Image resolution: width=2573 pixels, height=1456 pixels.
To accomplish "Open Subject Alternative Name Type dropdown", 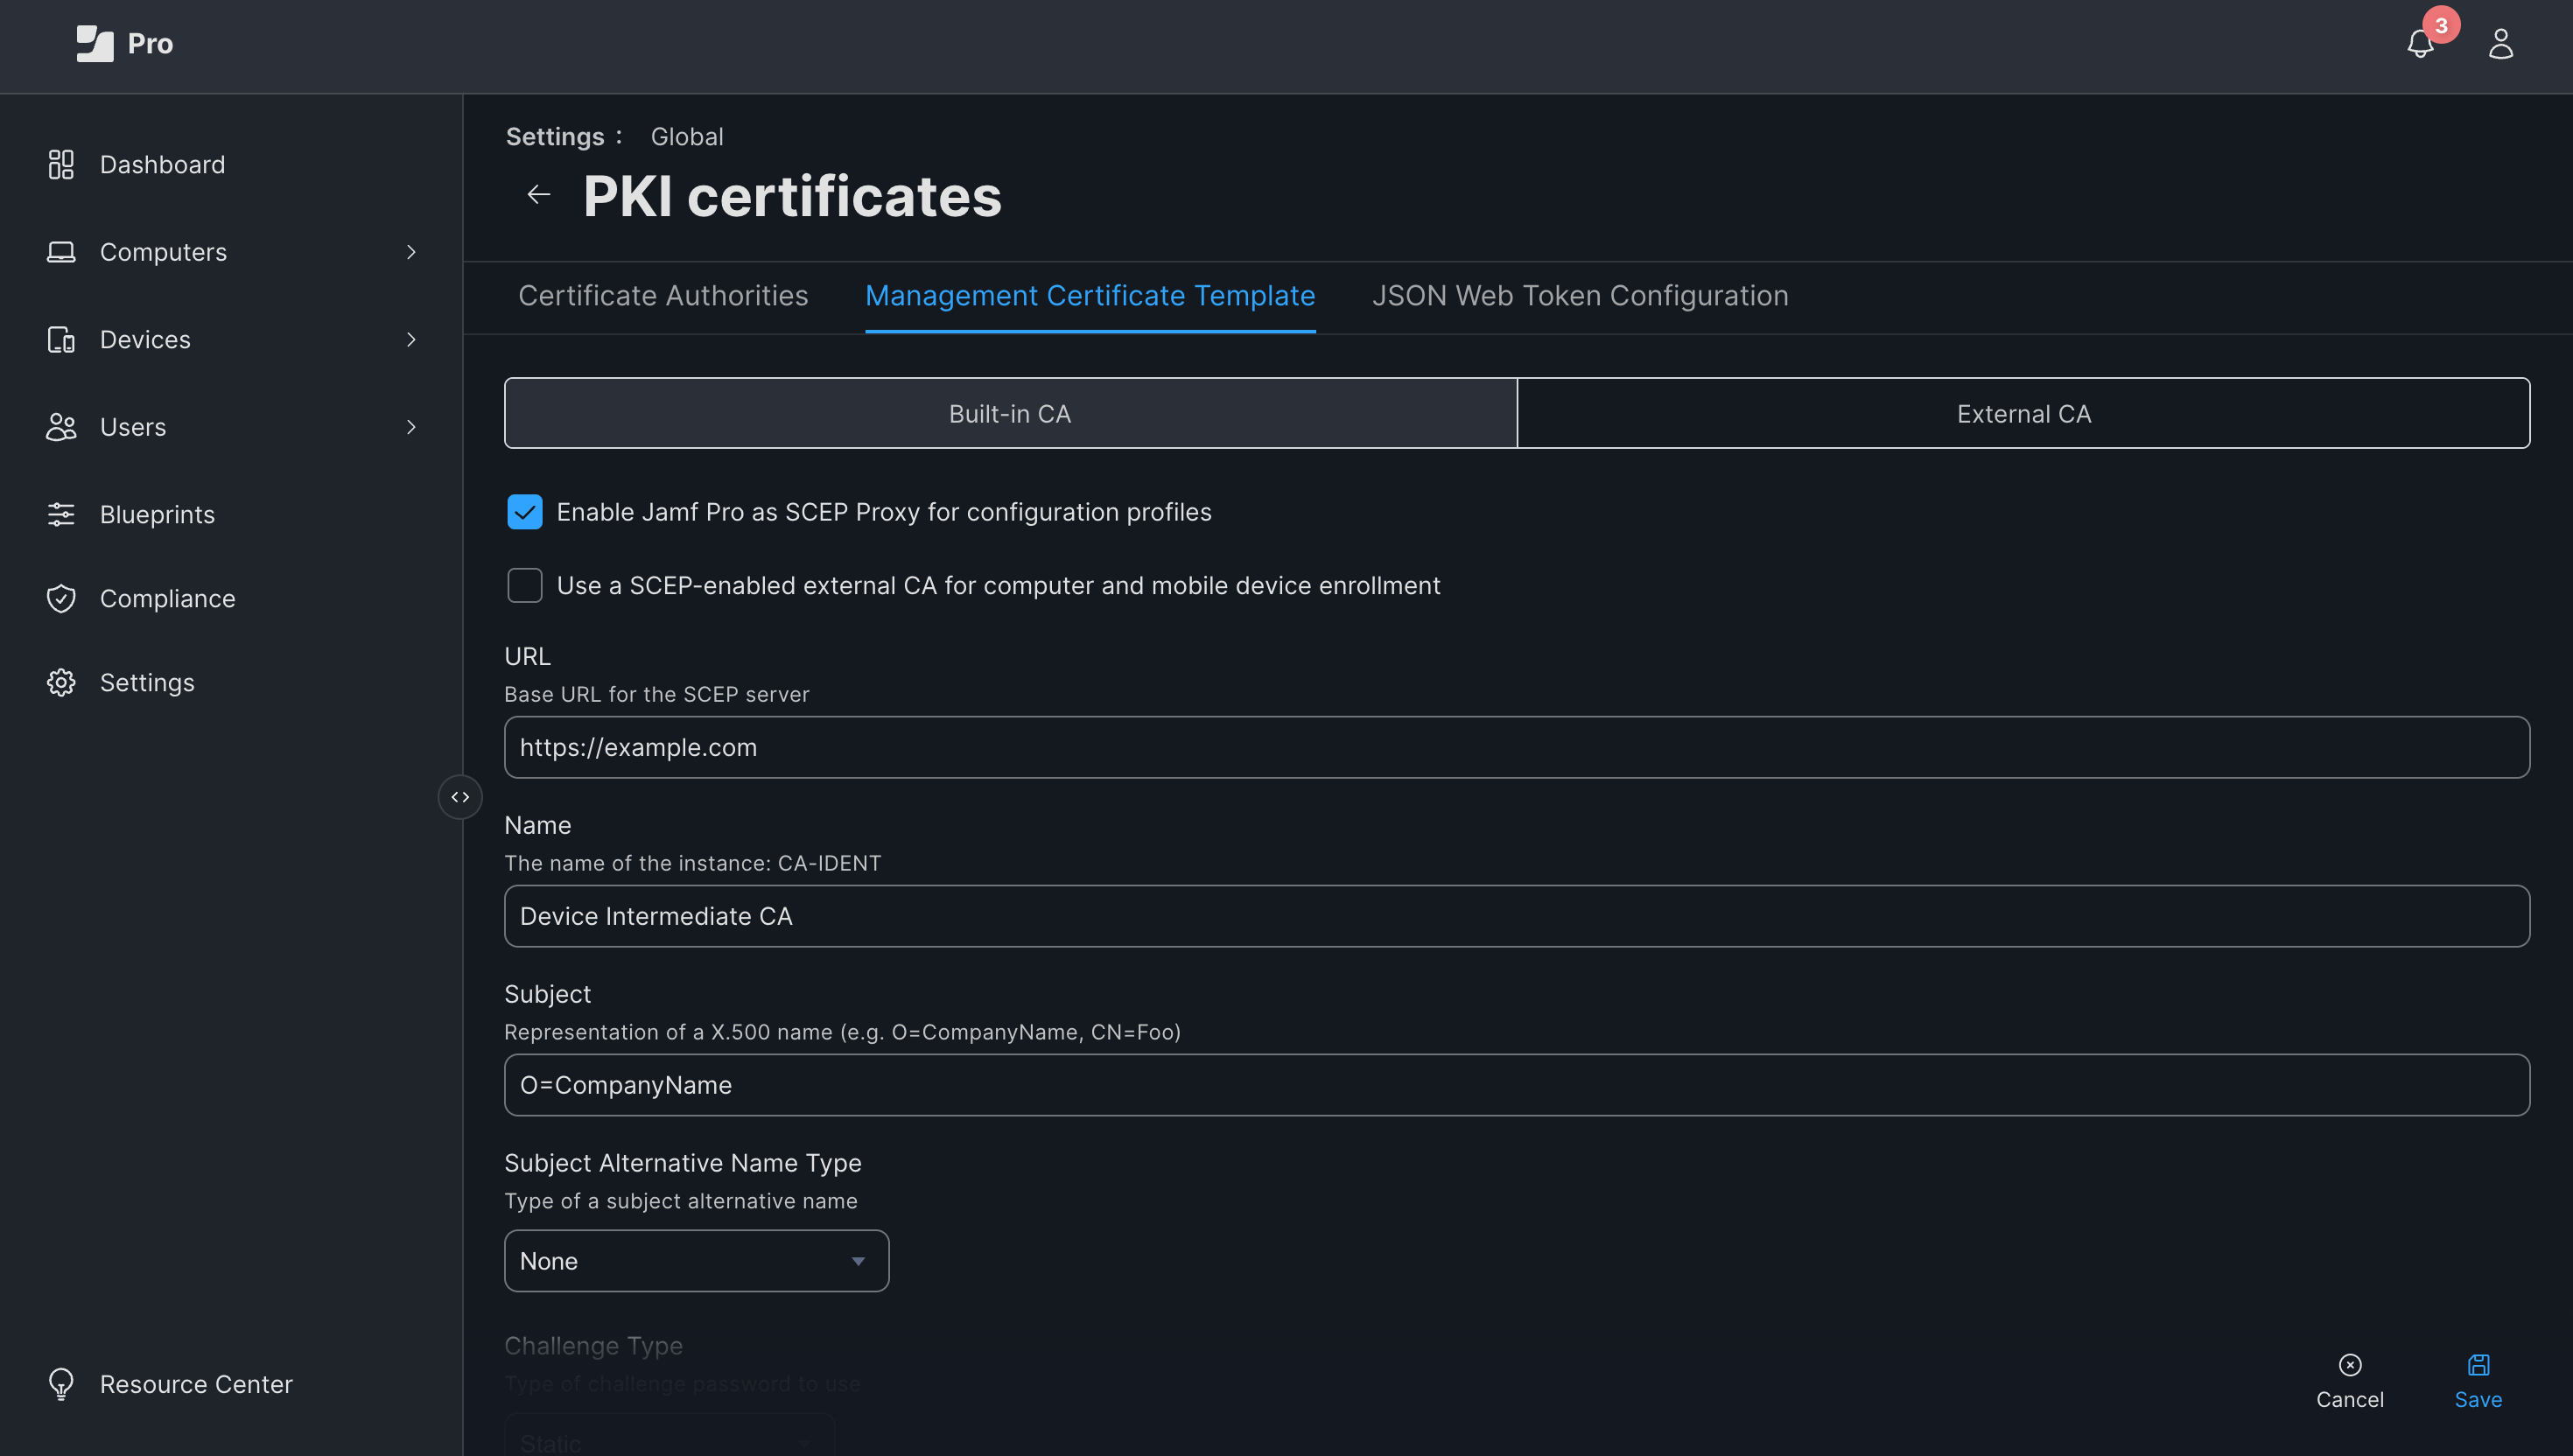I will click(x=696, y=1260).
